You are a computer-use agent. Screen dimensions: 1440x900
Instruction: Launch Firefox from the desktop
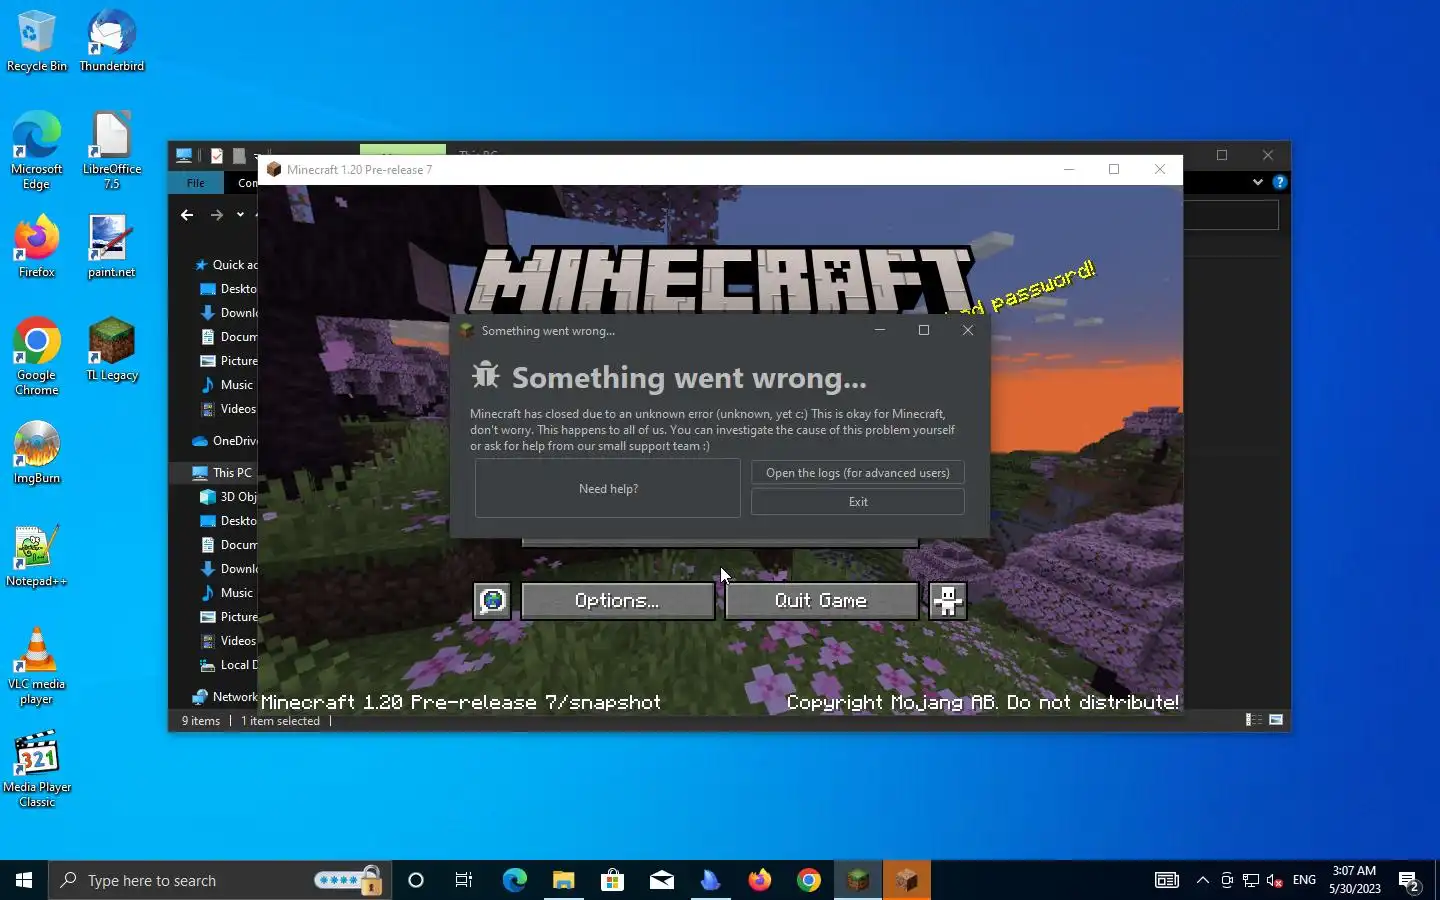click(x=37, y=247)
